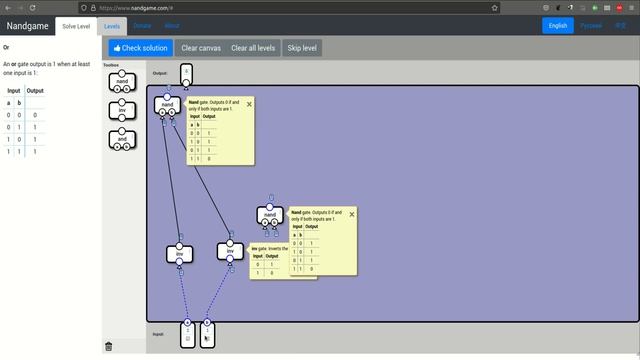Open the About page link

[172, 26]
